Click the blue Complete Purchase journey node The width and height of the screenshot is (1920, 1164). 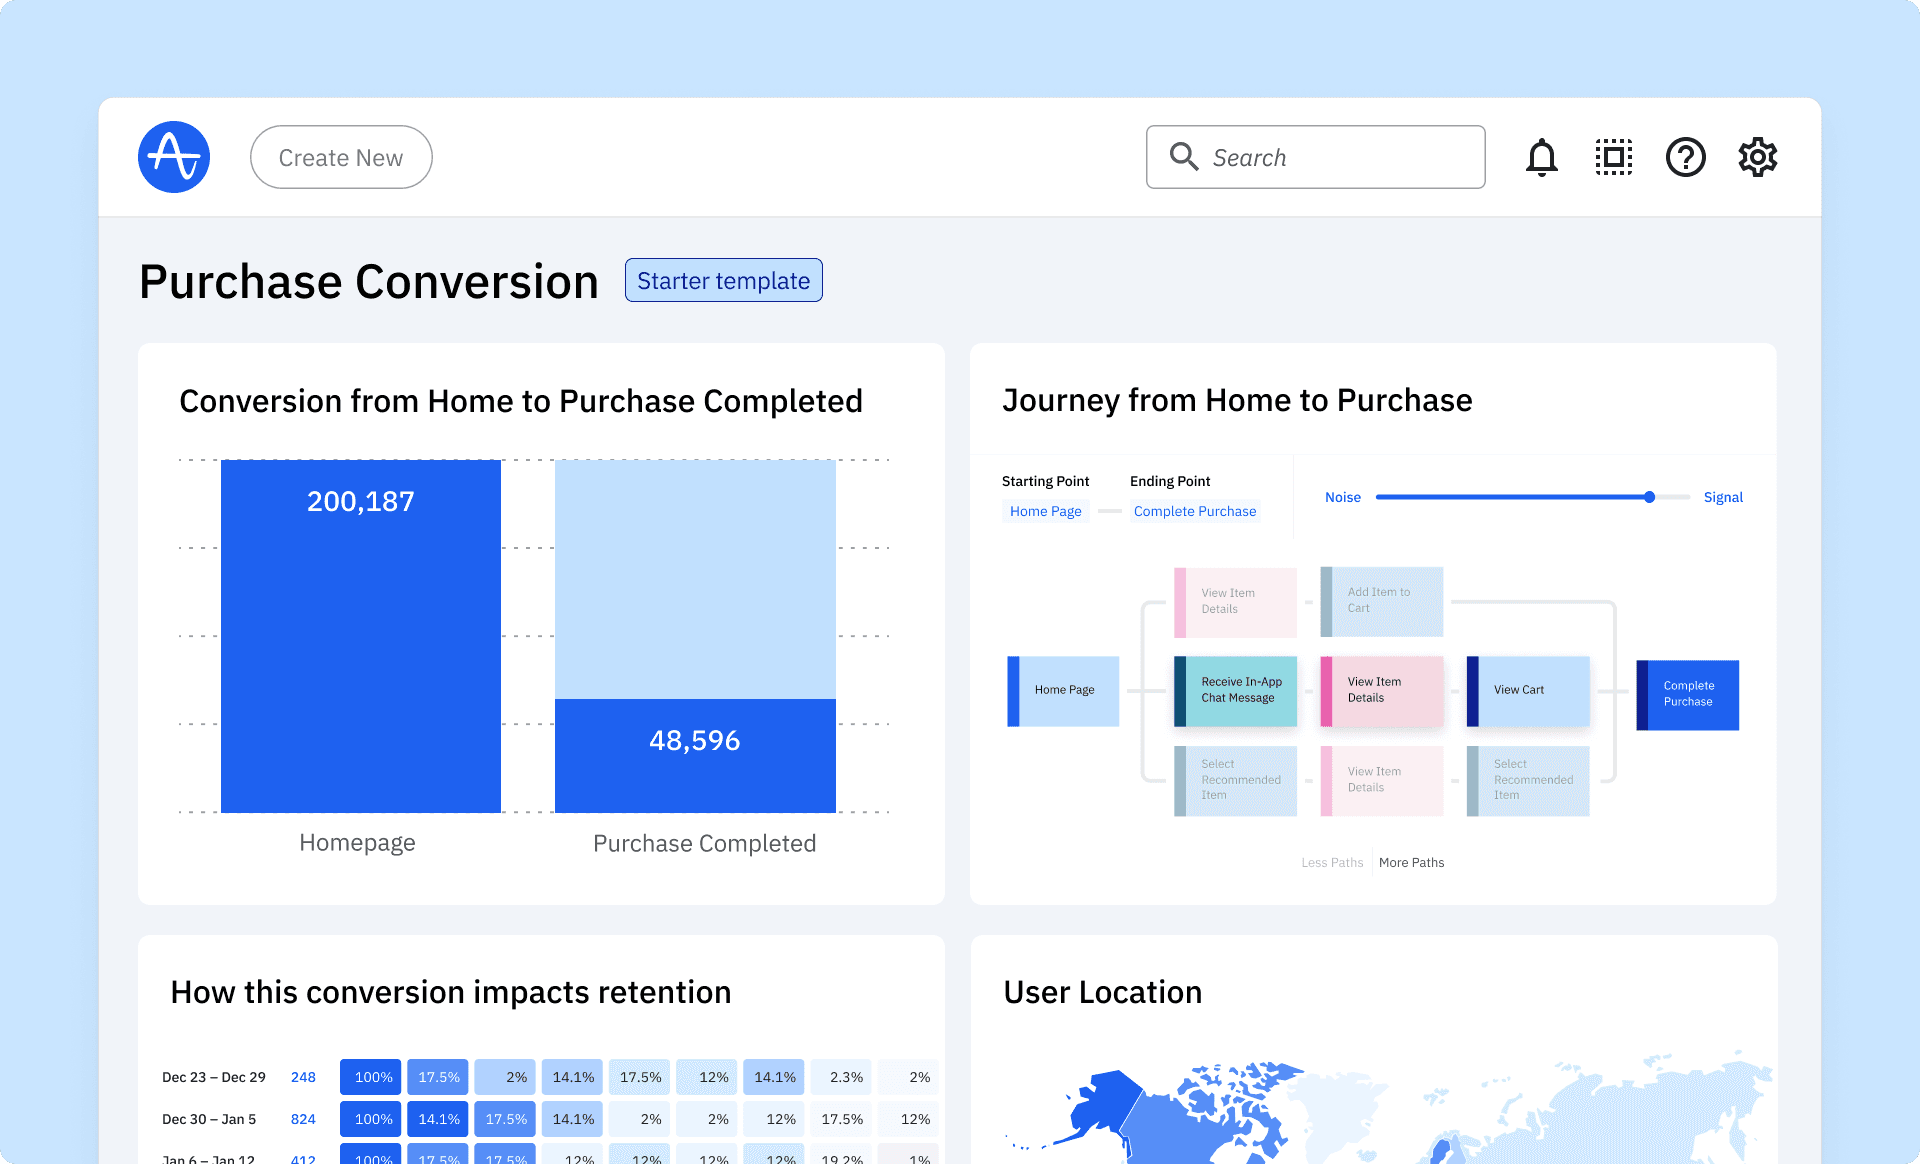[1688, 694]
